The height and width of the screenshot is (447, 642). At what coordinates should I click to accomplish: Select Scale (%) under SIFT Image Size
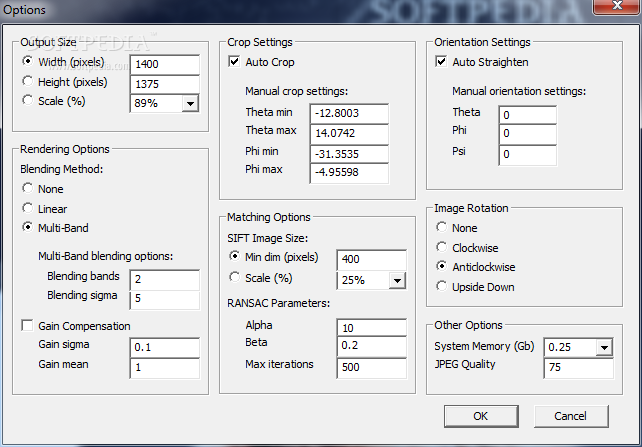pos(235,277)
